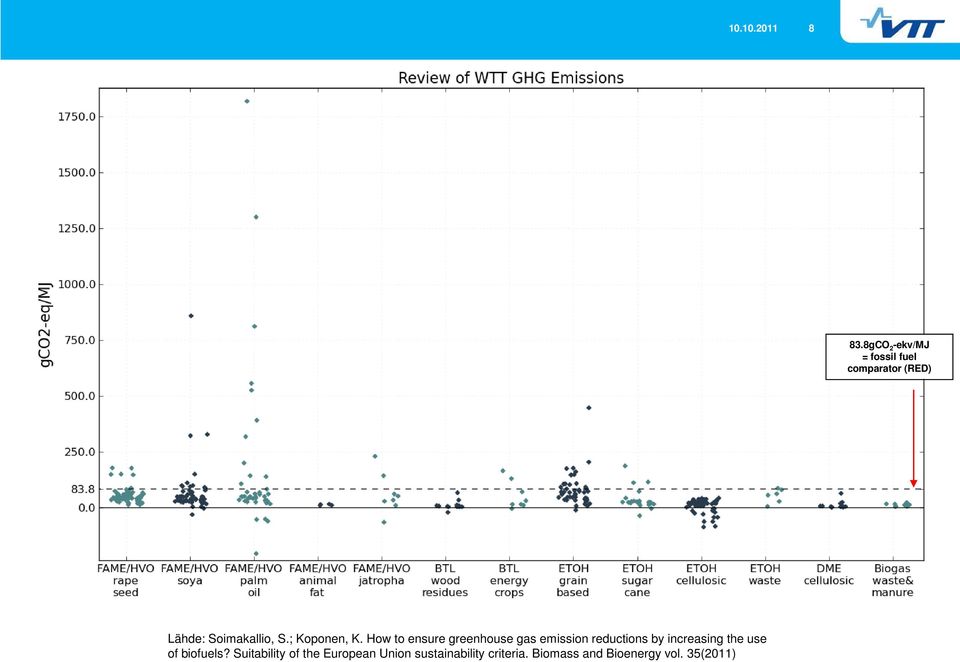
Task: Select the FAME/HVO rape seed axis label
Action: 126,580
